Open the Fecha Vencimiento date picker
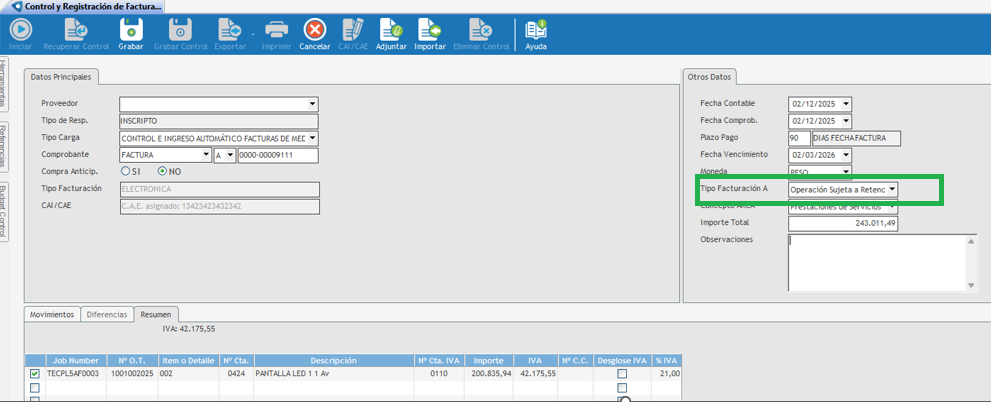 [x=846, y=155]
